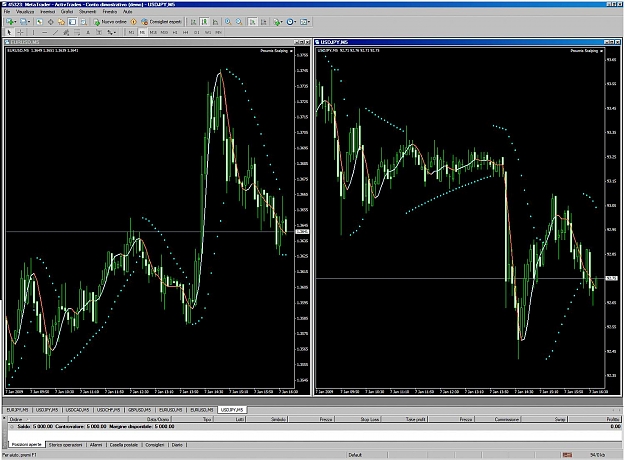Zoom out of the chart
The width and height of the screenshot is (625, 460).
[x=239, y=22]
